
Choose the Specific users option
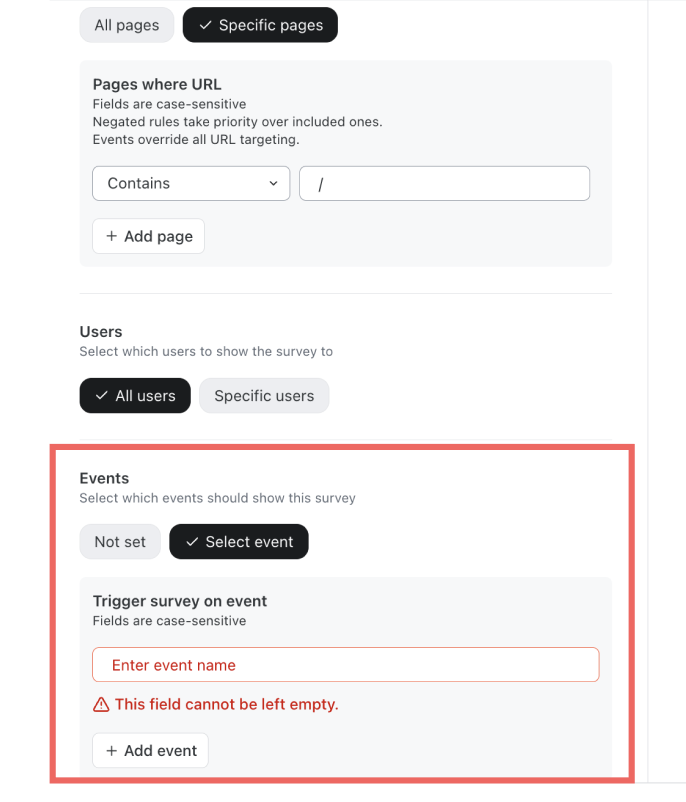[x=264, y=395]
